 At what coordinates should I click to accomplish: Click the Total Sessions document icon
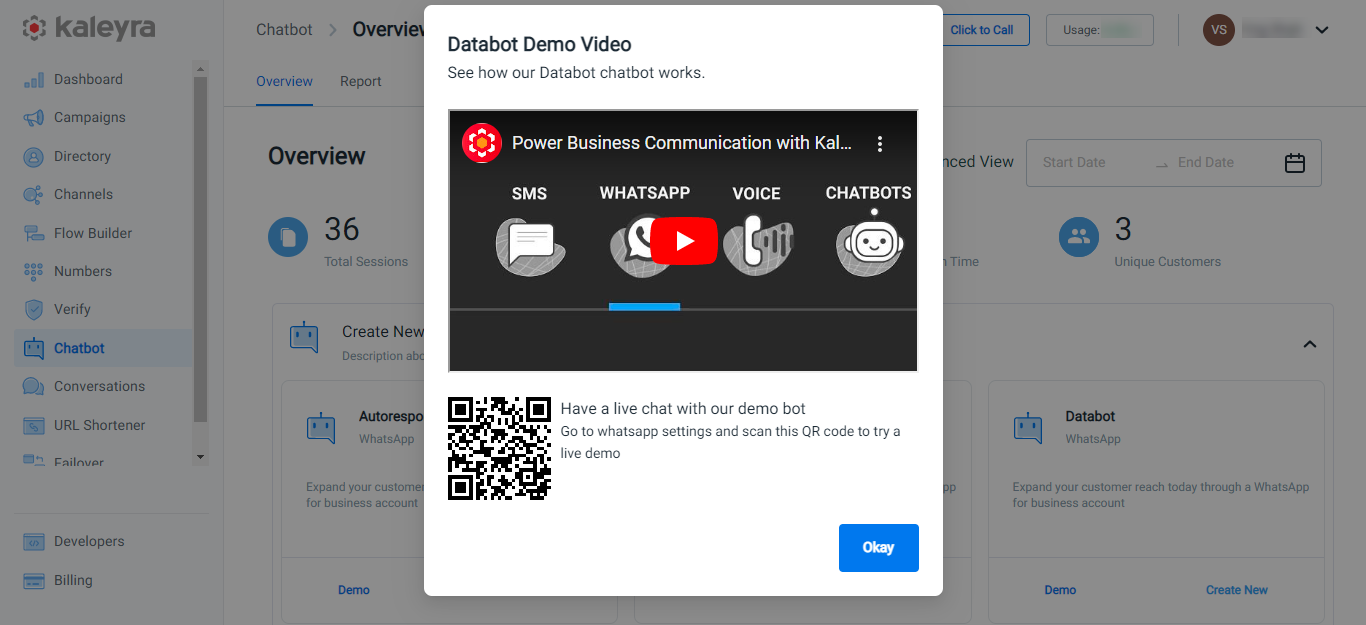pyautogui.click(x=288, y=238)
